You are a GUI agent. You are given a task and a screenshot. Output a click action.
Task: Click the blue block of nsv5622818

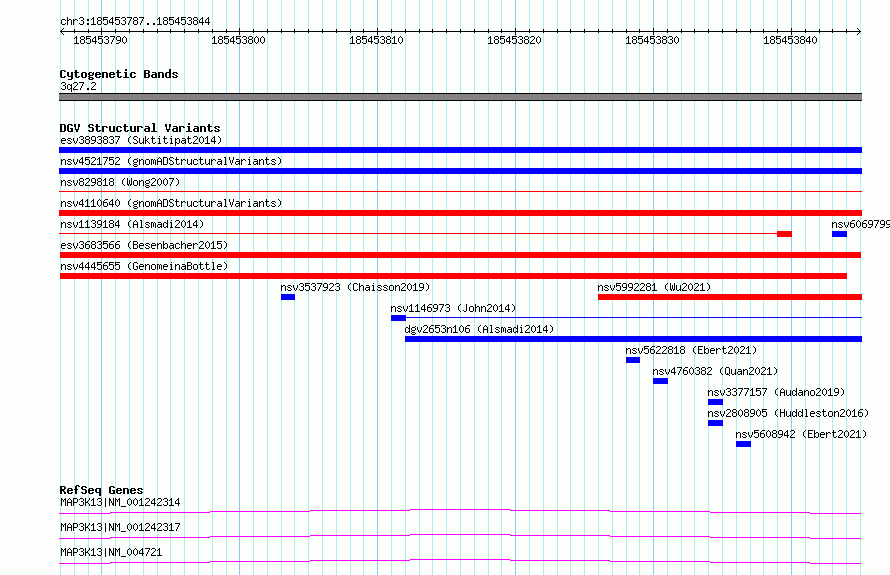click(x=633, y=360)
